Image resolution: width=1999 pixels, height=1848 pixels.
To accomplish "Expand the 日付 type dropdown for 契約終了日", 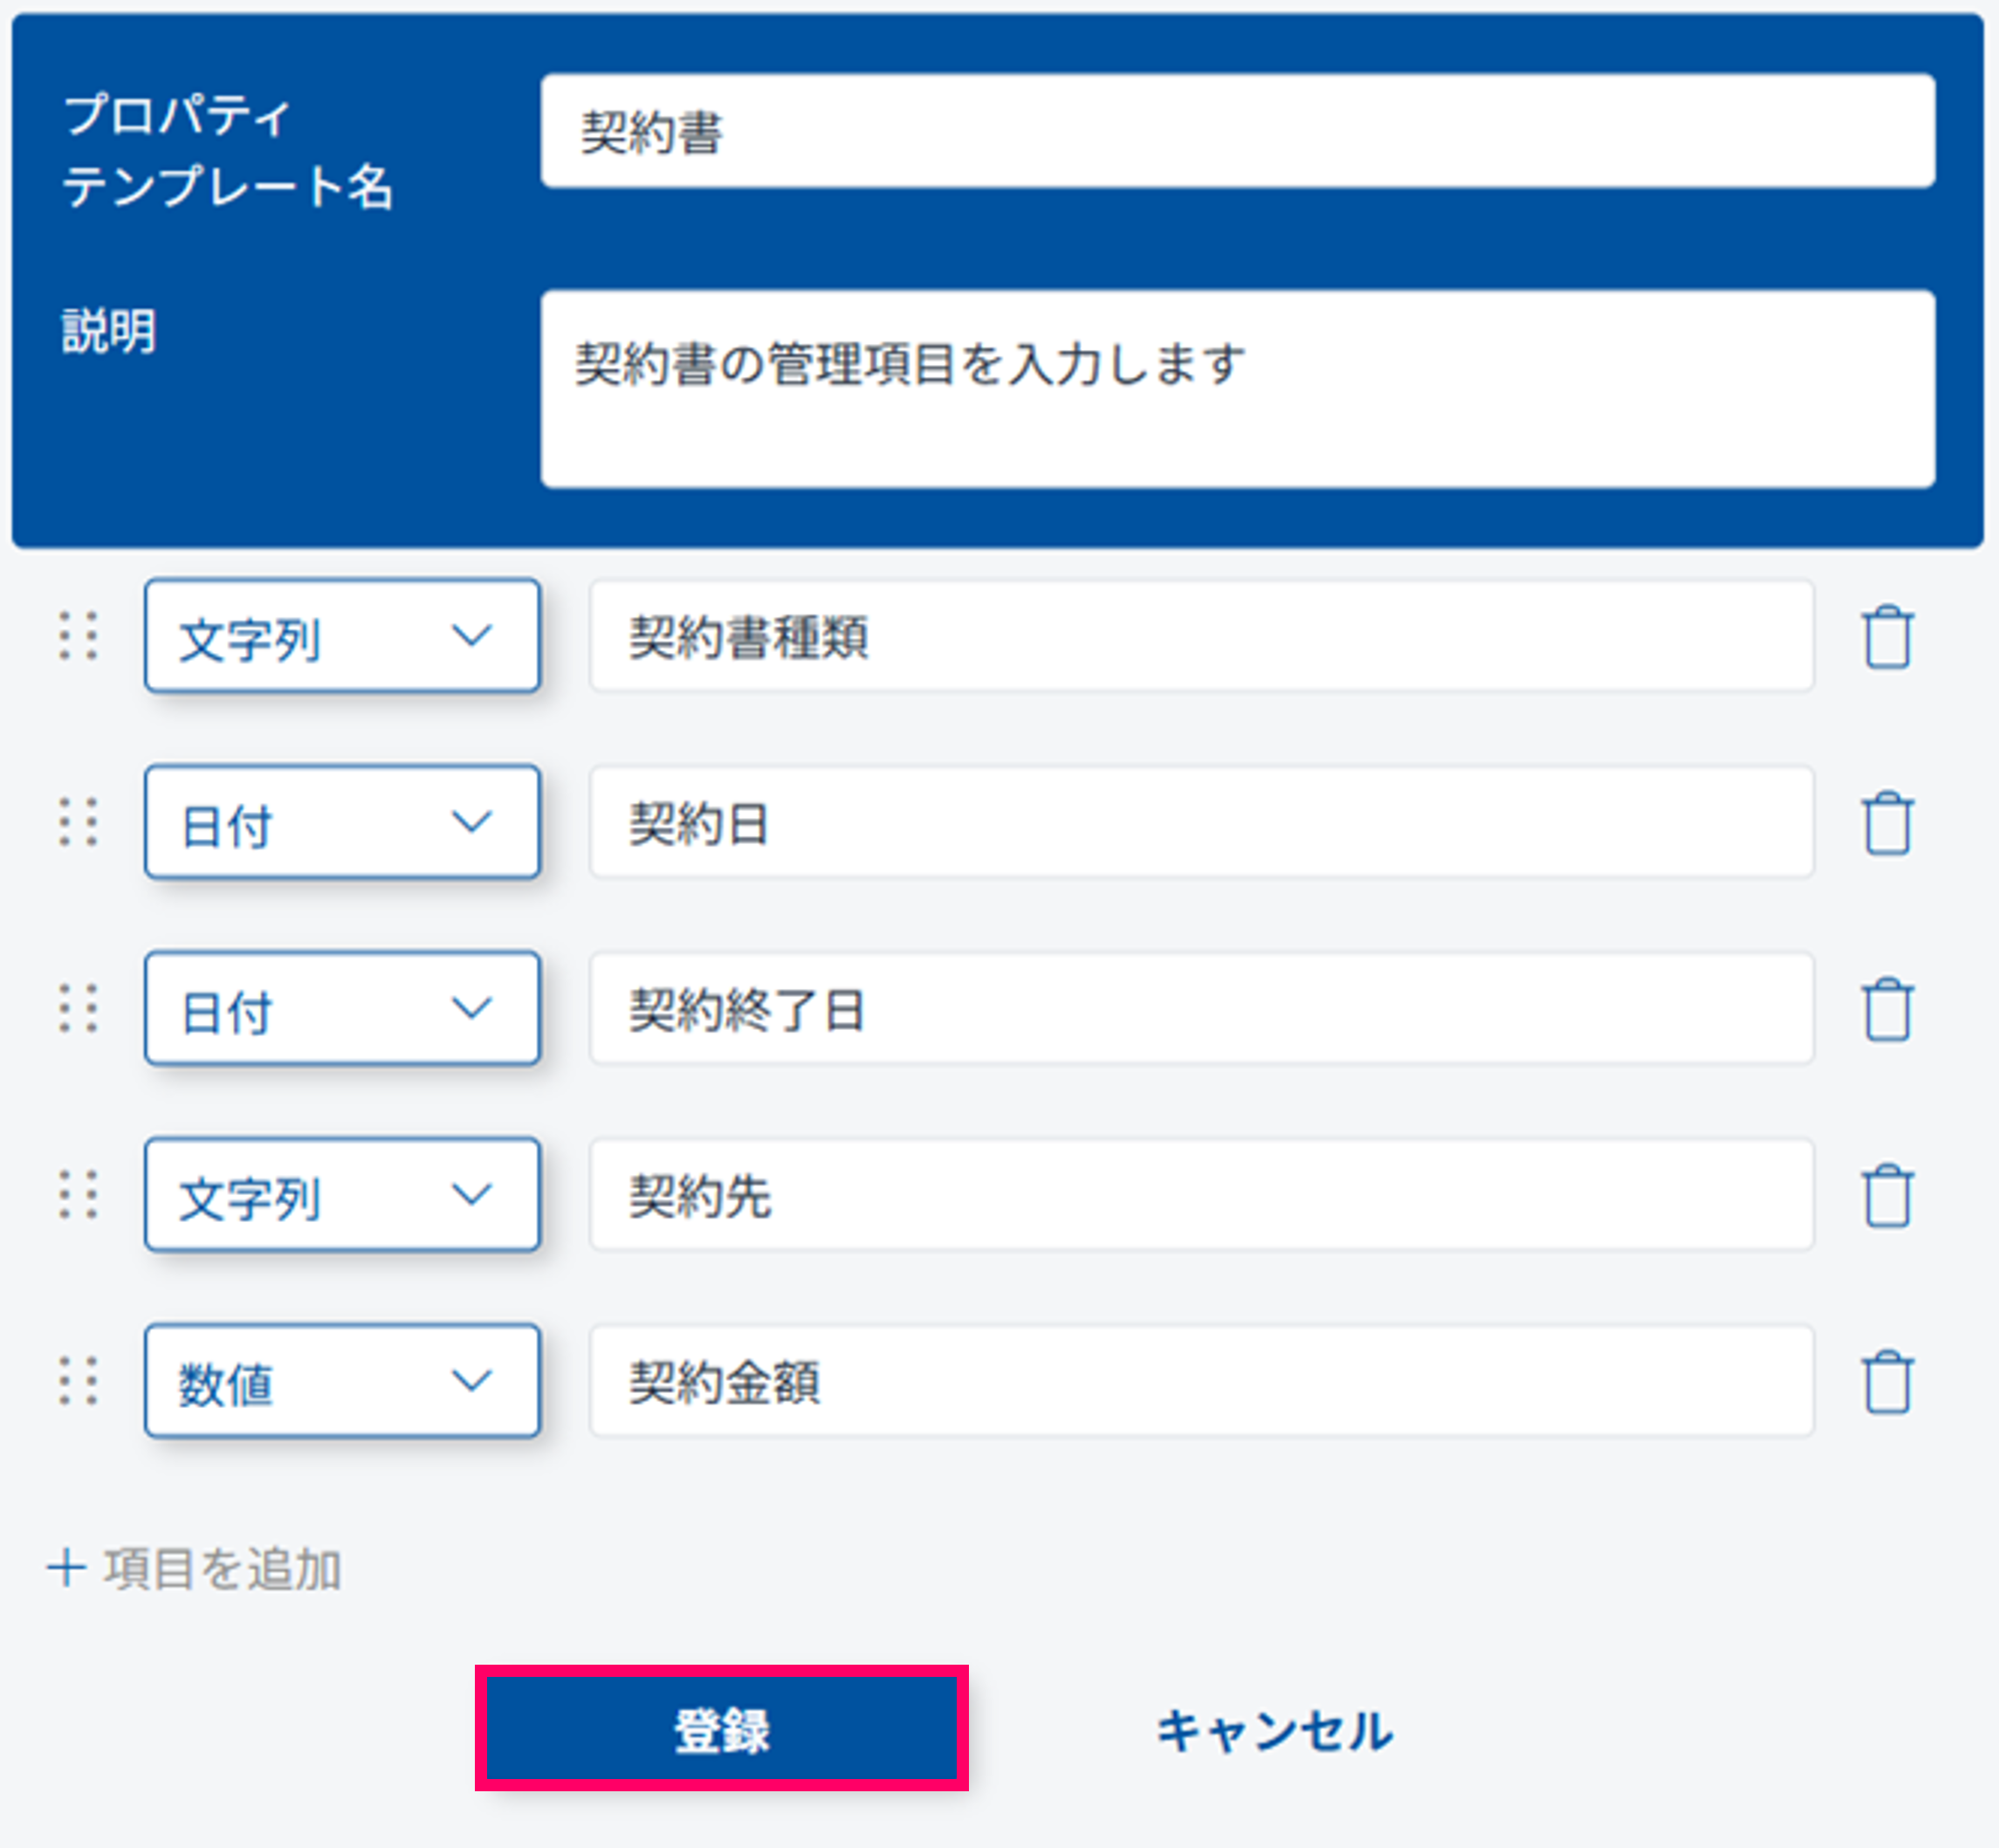I will click(x=342, y=1009).
